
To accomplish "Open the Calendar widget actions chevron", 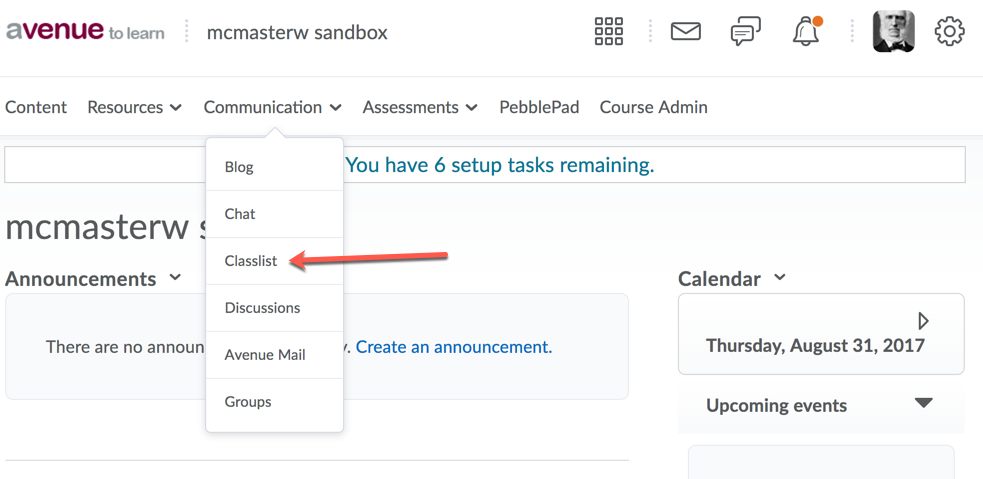I will point(780,277).
